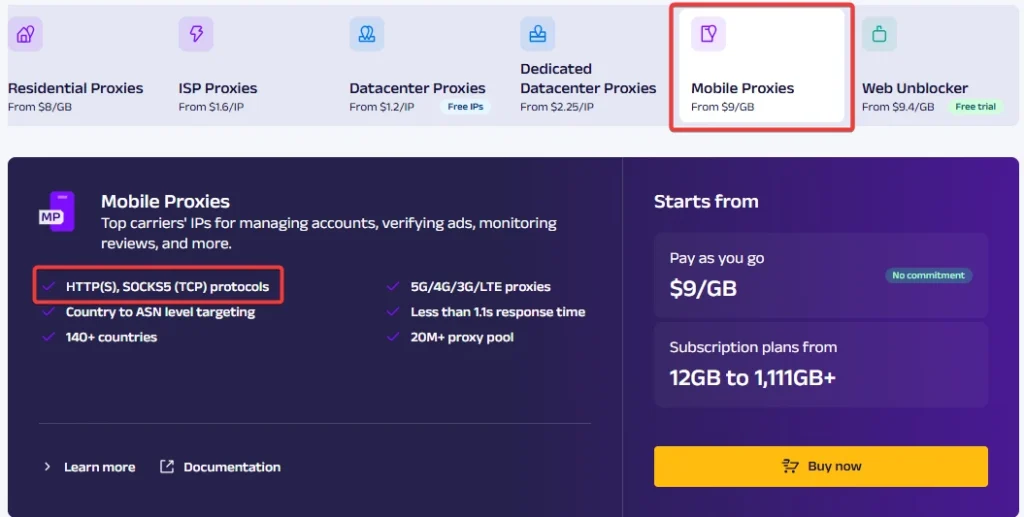This screenshot has width=1024, height=517.
Task: Click the Mobile Proxies phone icon
Action: click(x=708, y=35)
